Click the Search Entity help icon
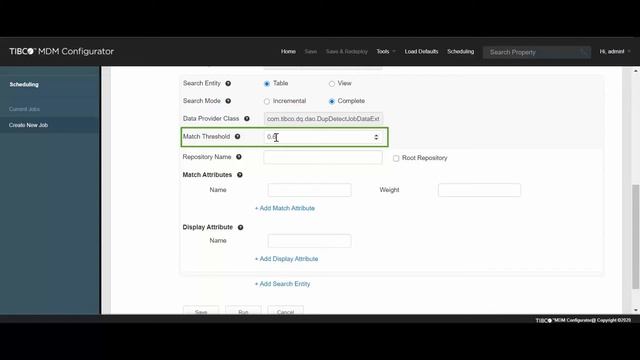 pyautogui.click(x=228, y=84)
